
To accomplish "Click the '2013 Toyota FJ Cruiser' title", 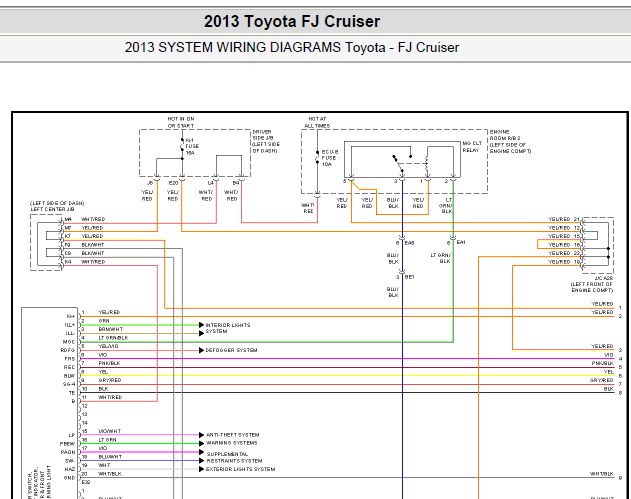I will pyautogui.click(x=292, y=21).
